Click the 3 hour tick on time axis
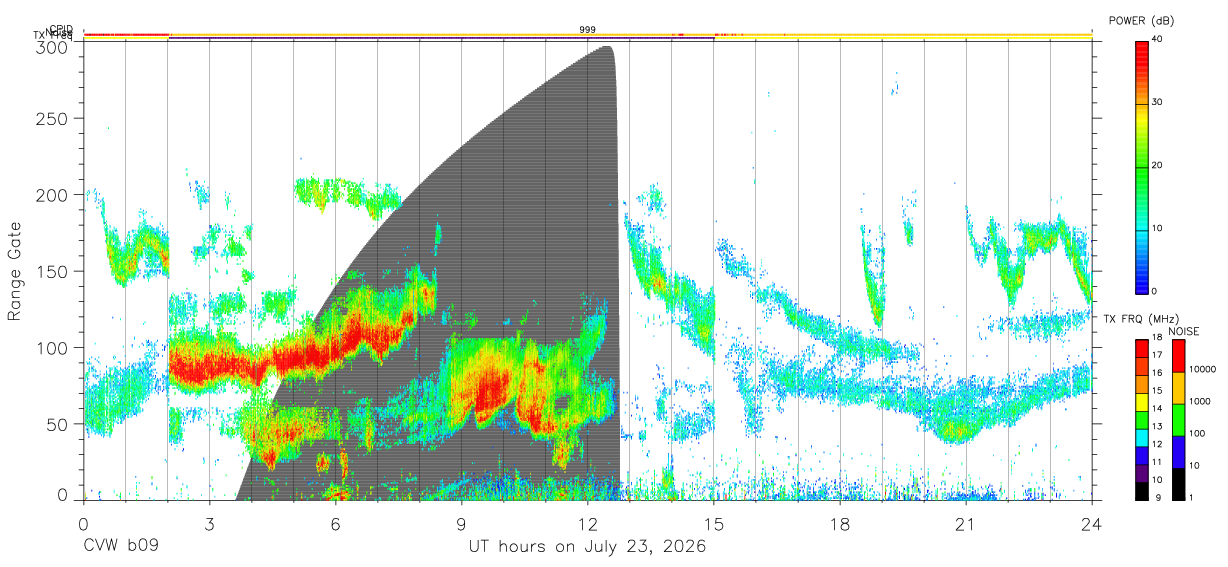 (209, 524)
